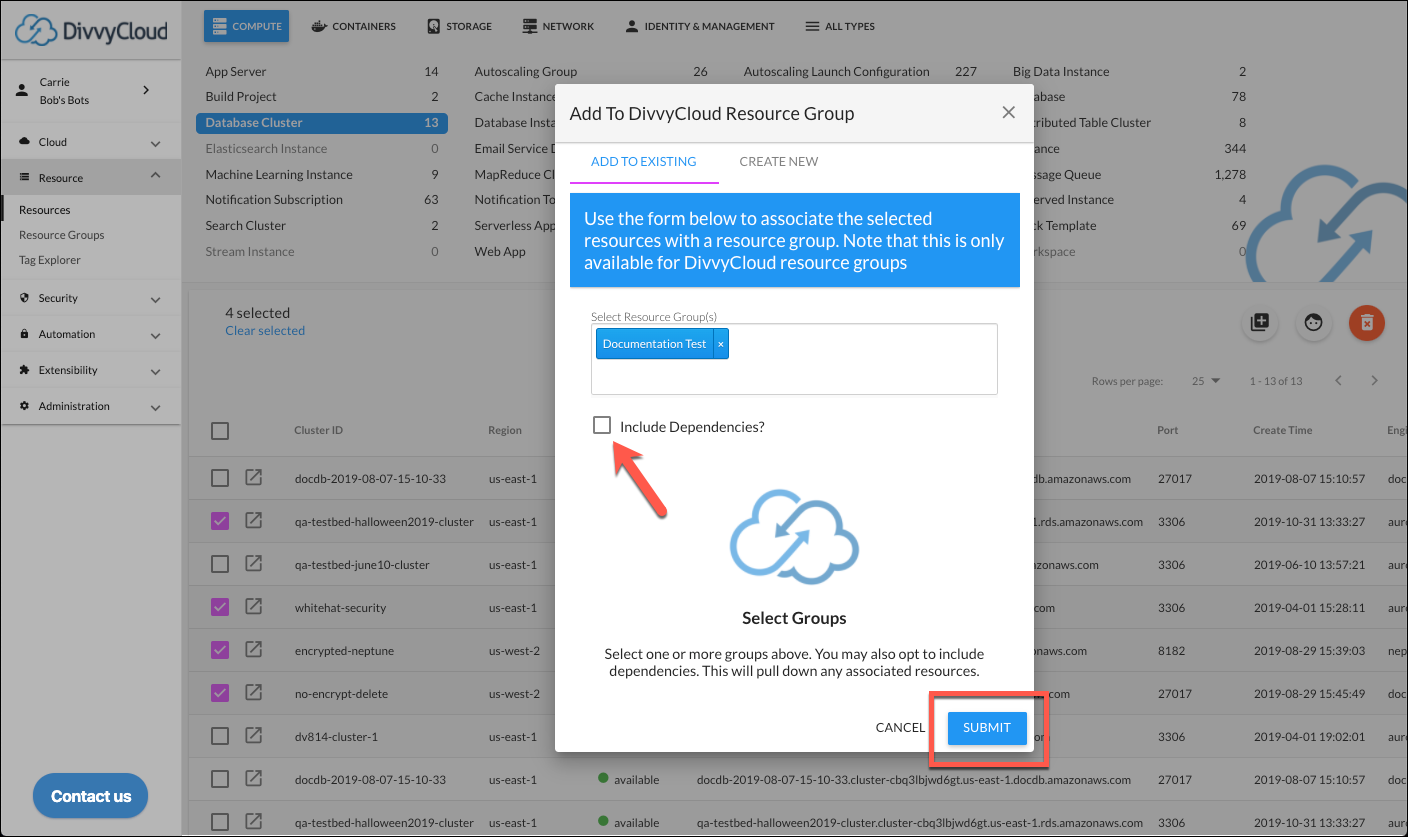Go to previous page of results
This screenshot has height=837, width=1408.
tap(1338, 381)
